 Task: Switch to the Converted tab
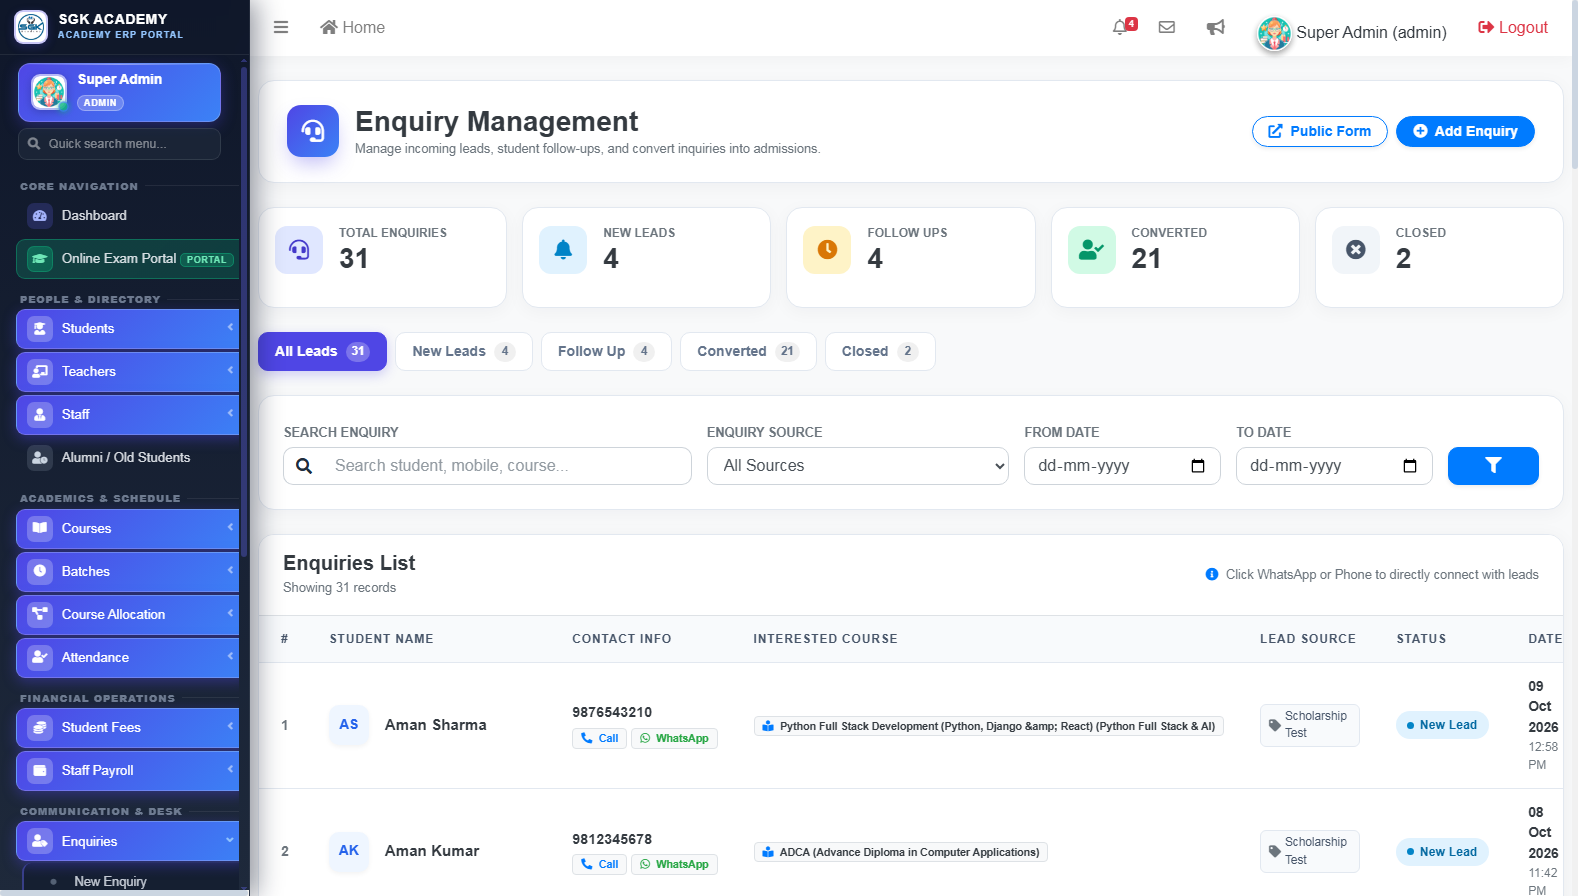click(x=748, y=351)
